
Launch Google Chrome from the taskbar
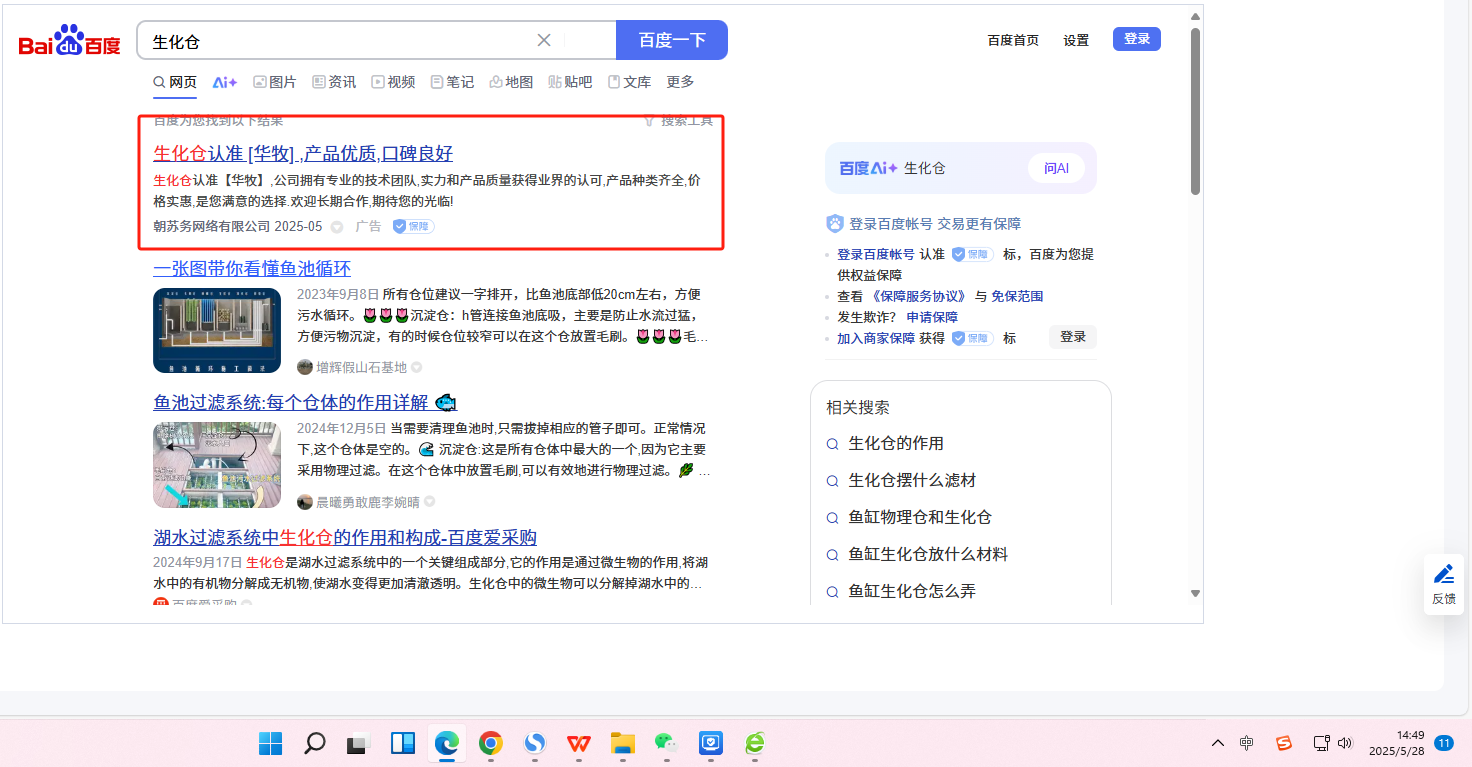490,743
